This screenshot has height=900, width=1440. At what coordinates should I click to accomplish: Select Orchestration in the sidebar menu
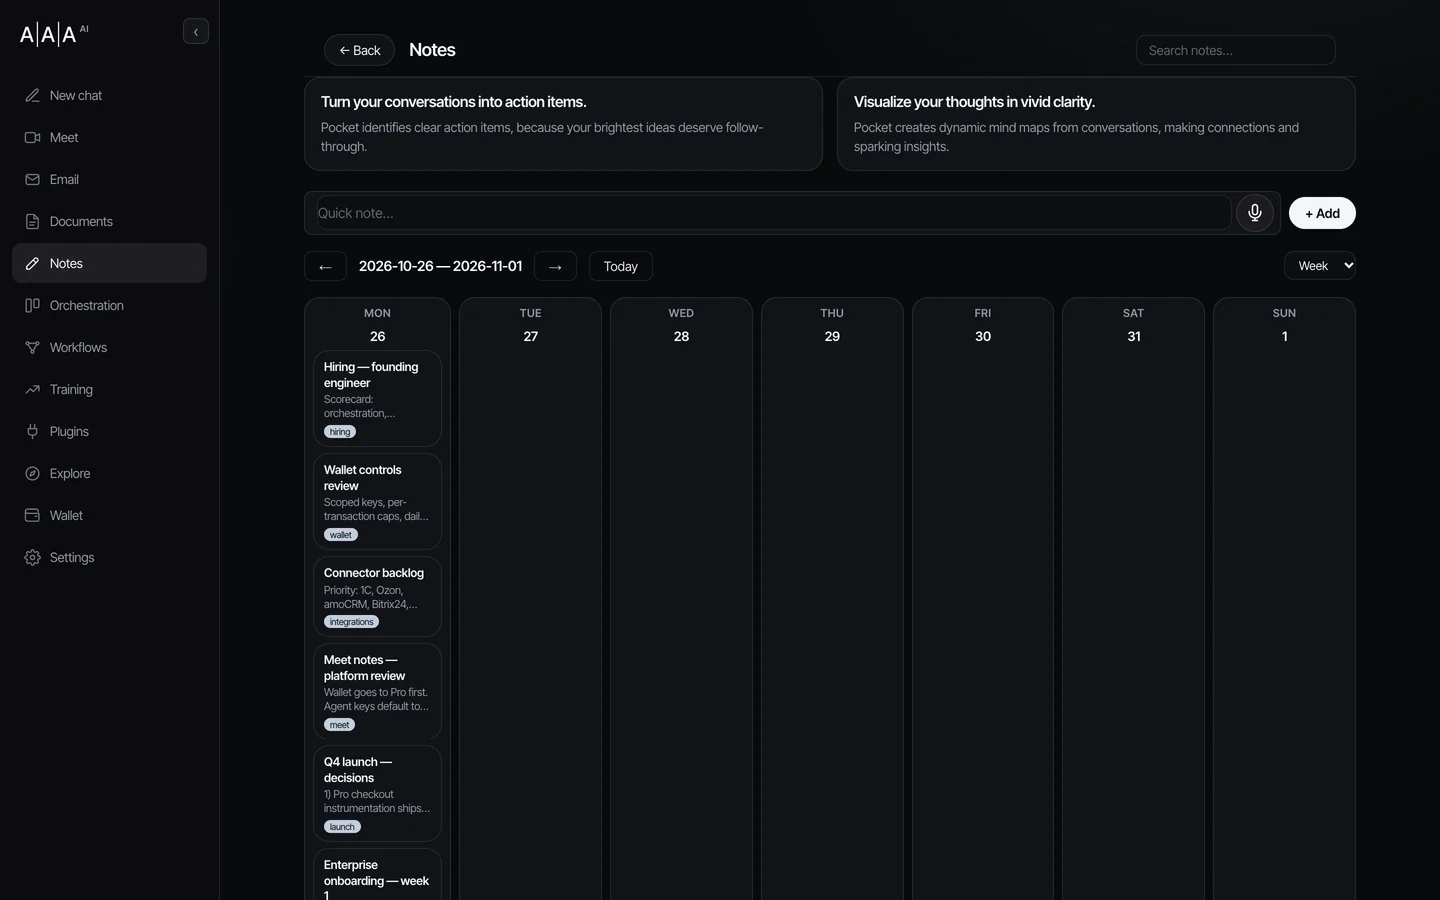click(87, 306)
